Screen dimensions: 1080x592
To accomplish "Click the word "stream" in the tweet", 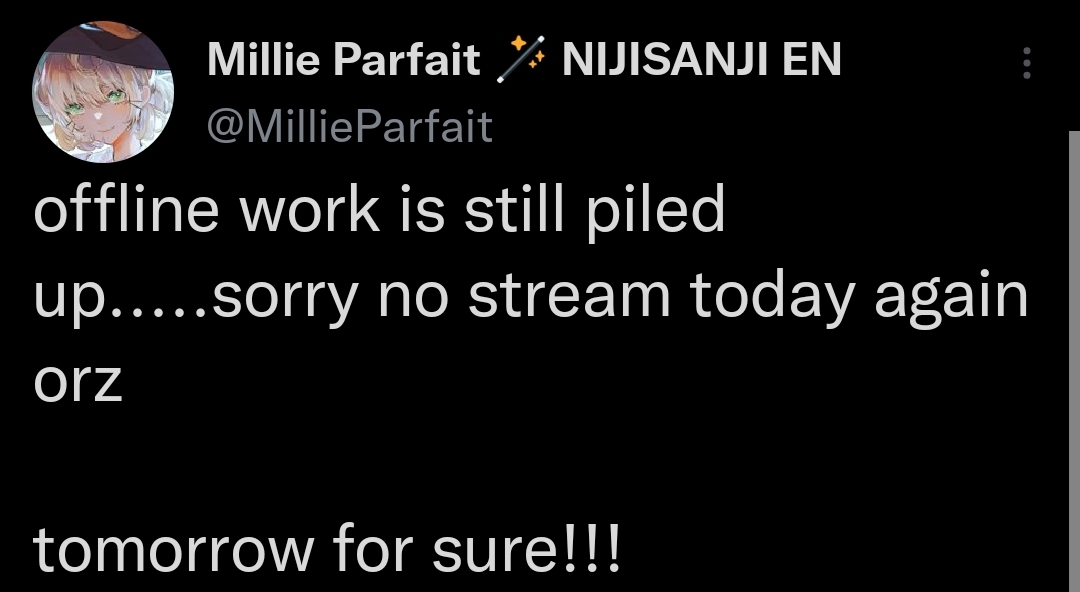I will pyautogui.click(x=569, y=295).
